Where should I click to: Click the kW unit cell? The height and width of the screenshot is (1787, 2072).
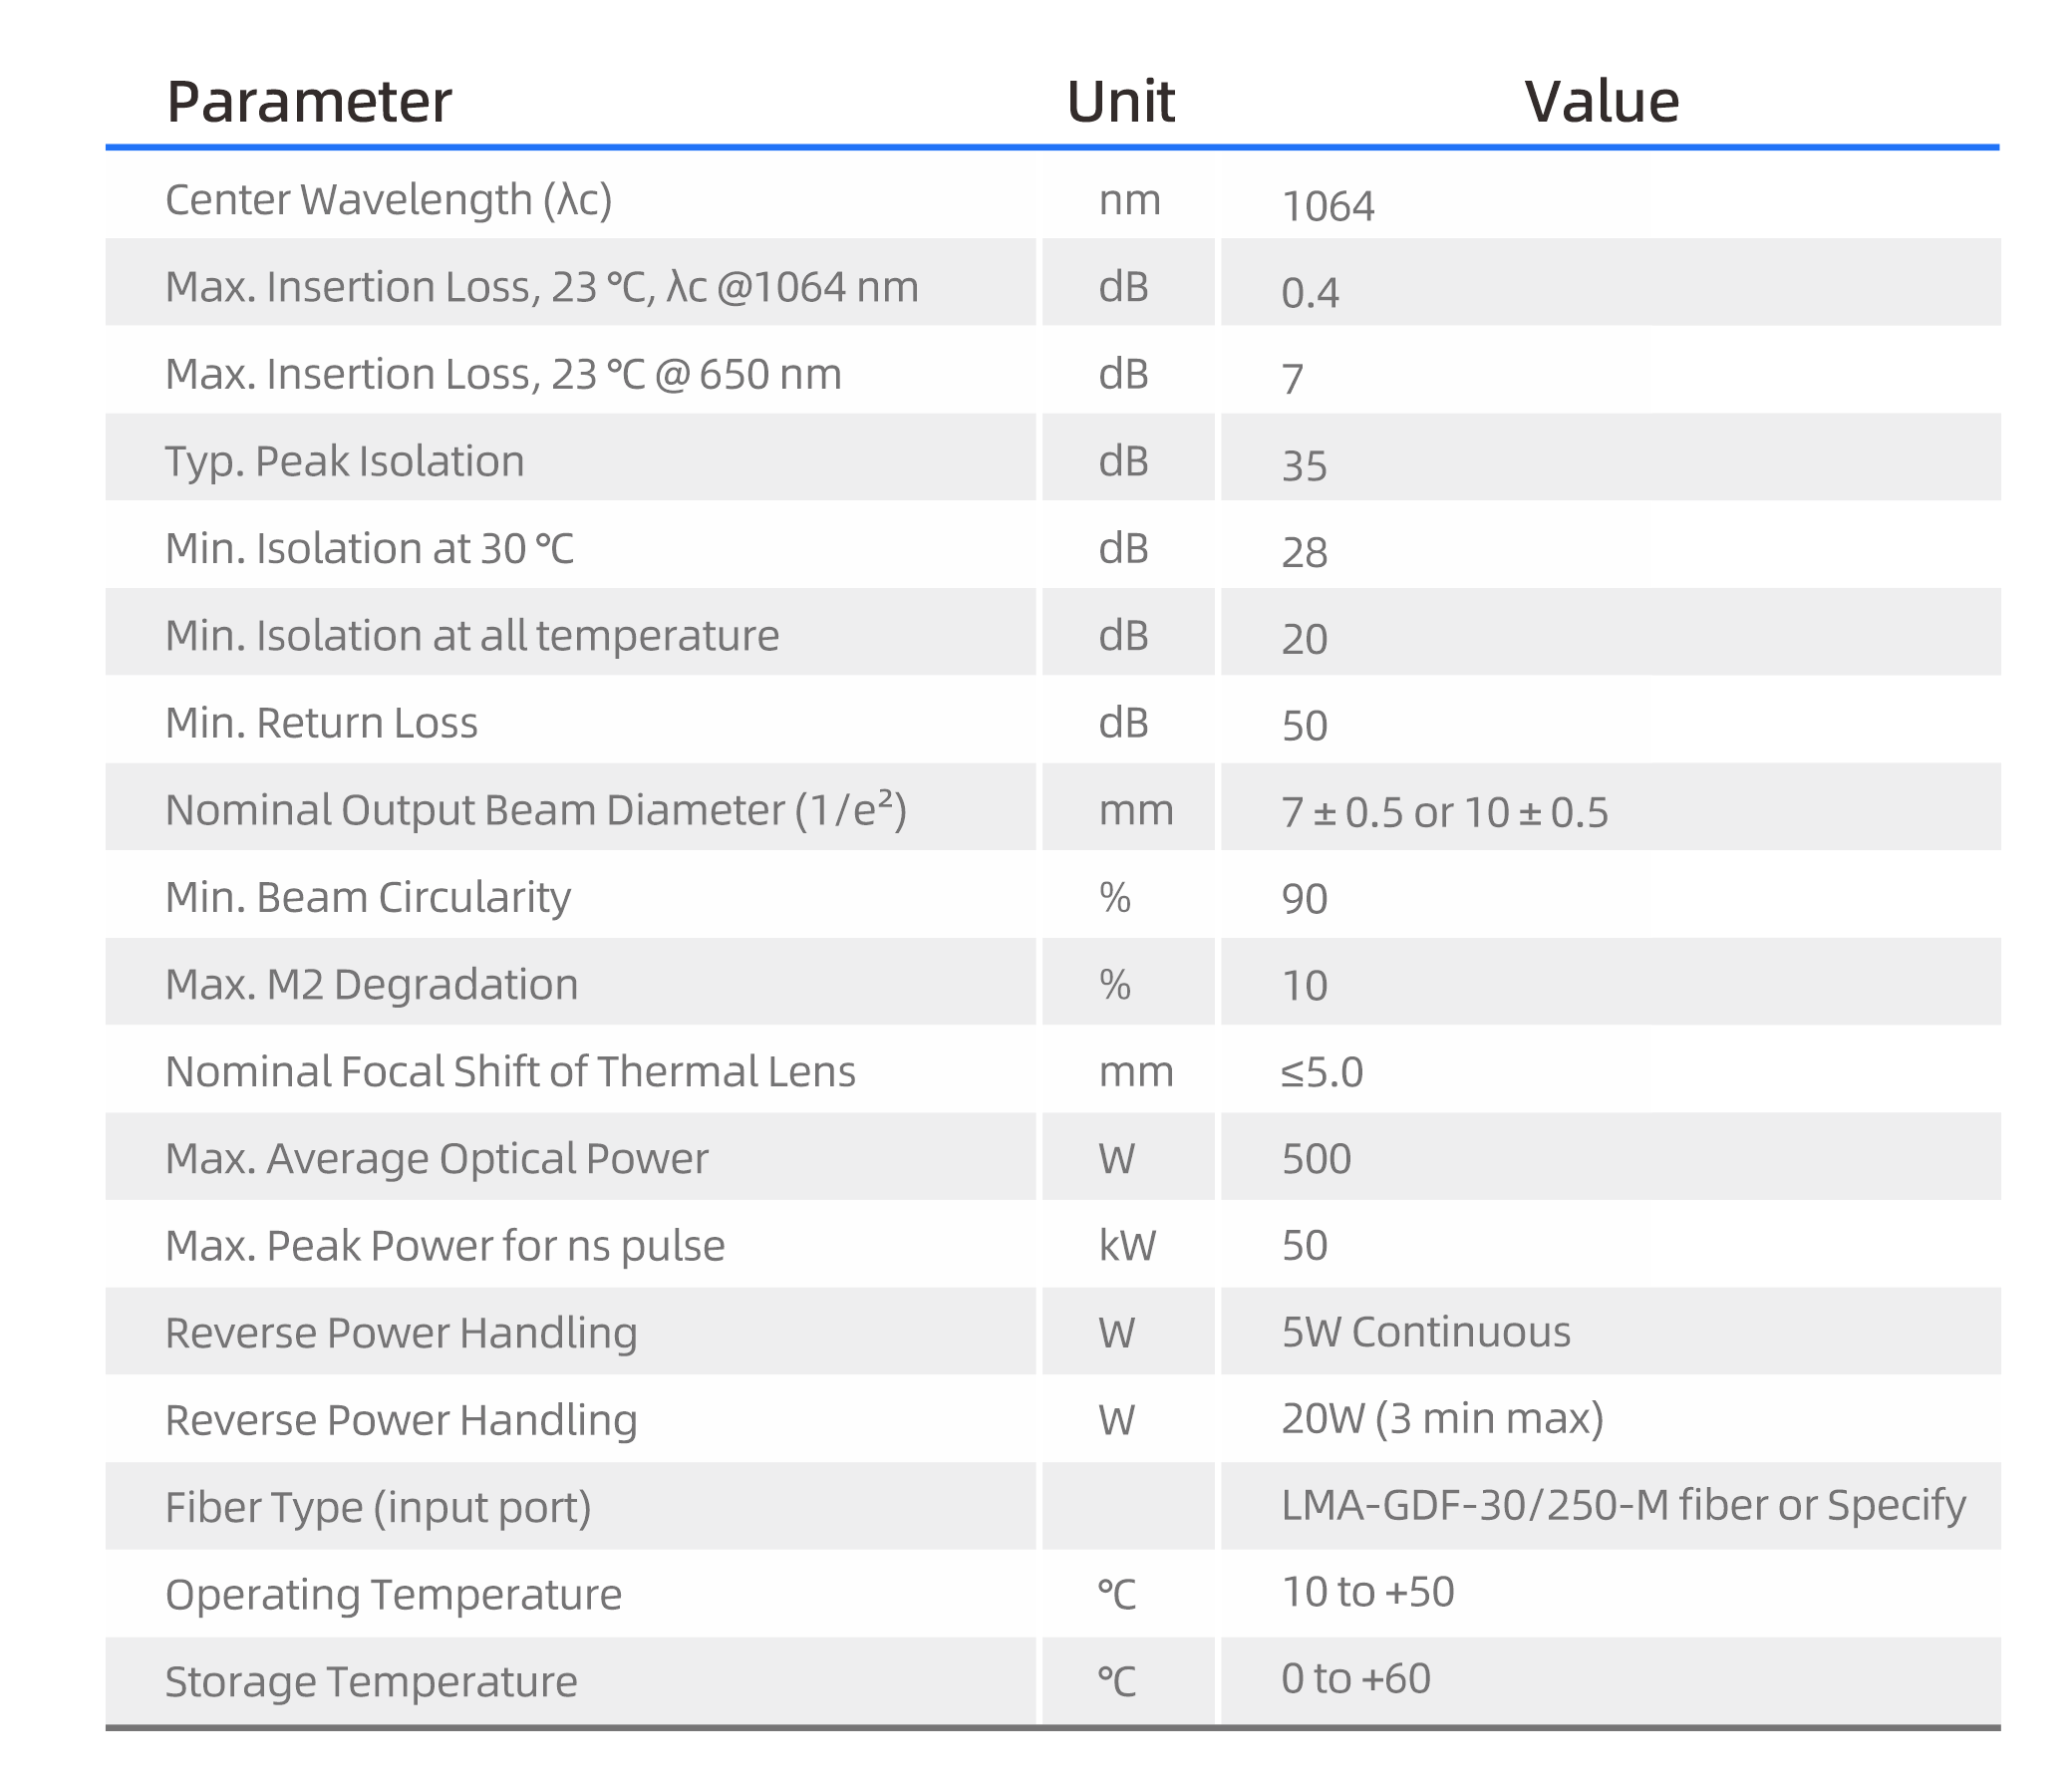pos(1127,1246)
